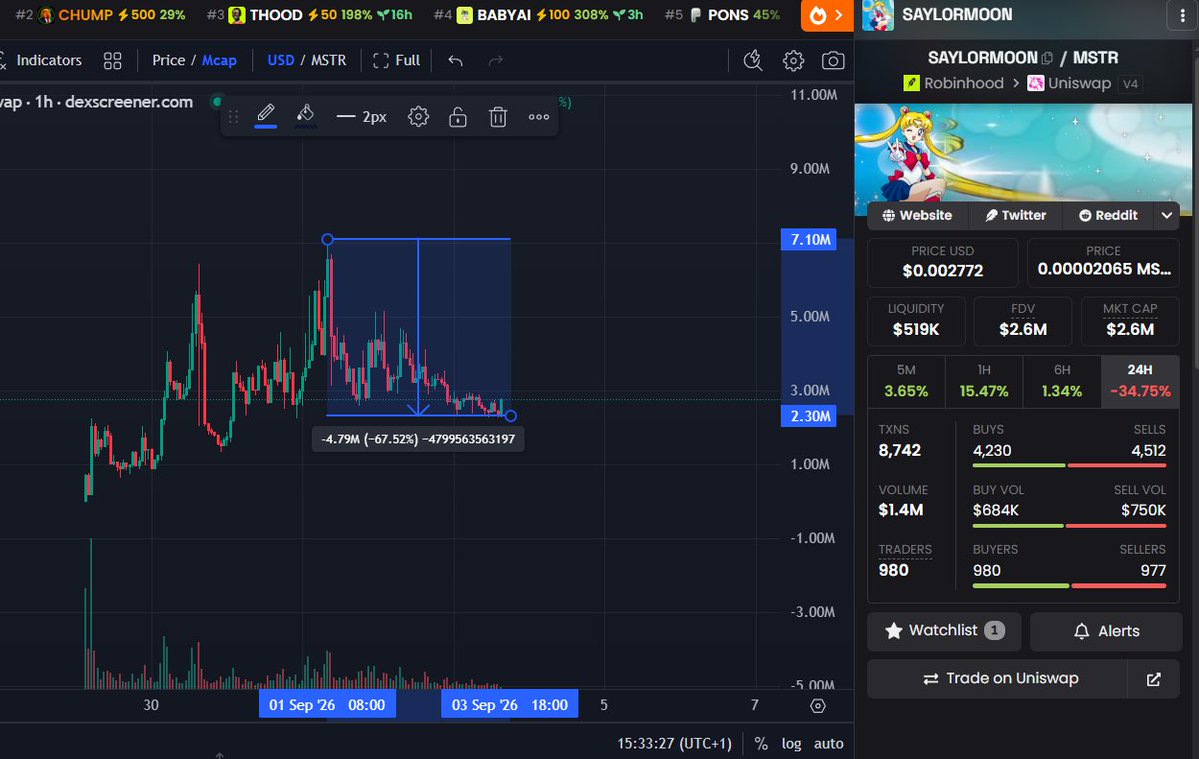
Task: Click the V4 version badge
Action: [x=1130, y=84]
